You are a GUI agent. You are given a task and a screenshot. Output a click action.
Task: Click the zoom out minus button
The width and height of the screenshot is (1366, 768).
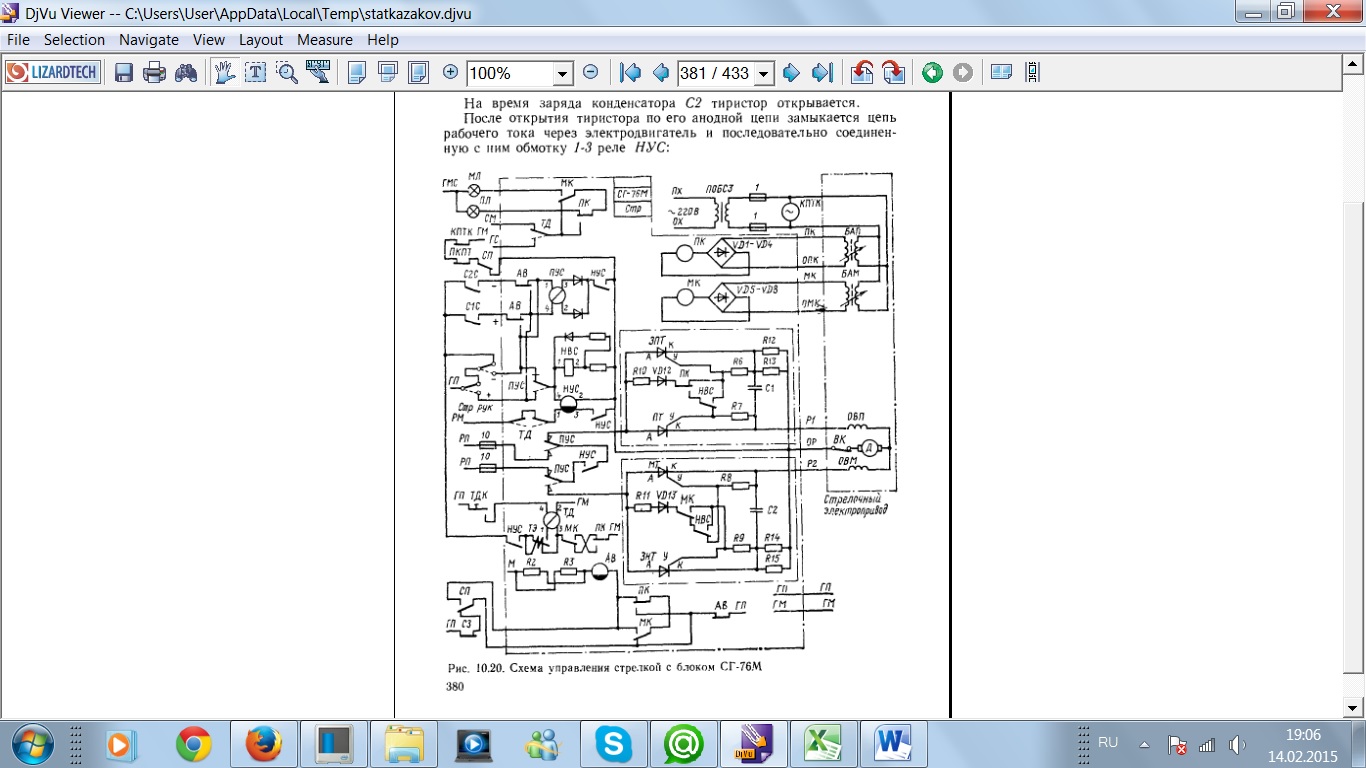coord(590,73)
